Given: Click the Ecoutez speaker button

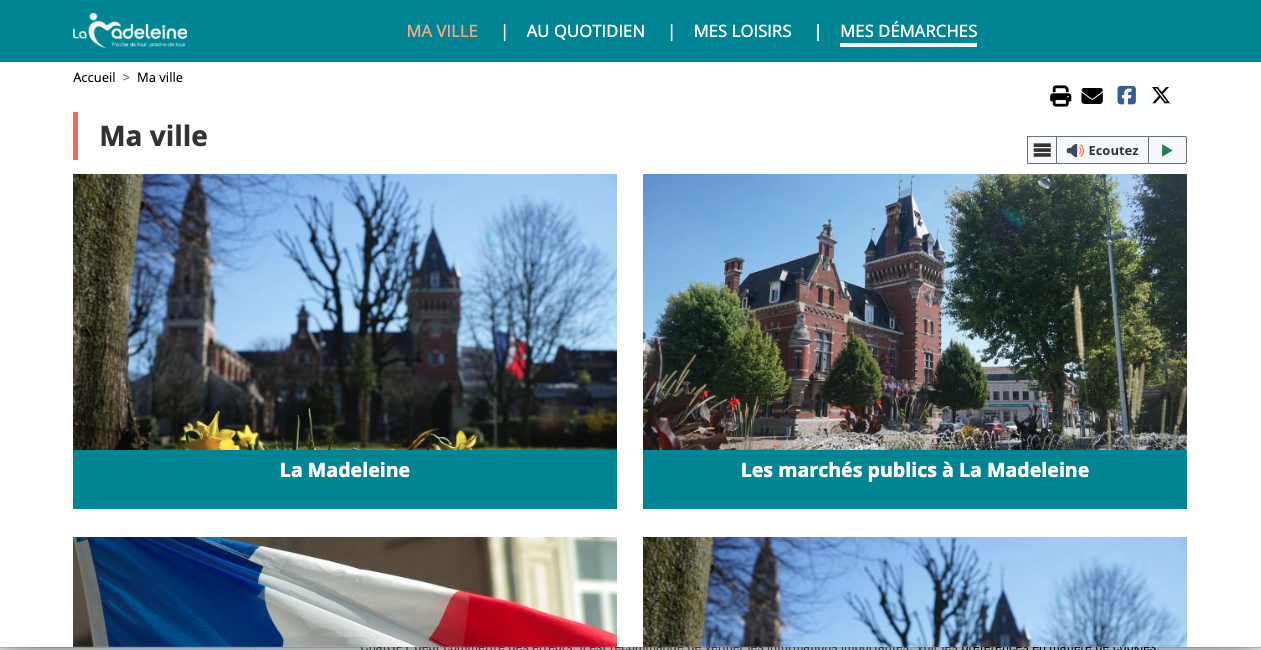Looking at the screenshot, I should click(1102, 150).
